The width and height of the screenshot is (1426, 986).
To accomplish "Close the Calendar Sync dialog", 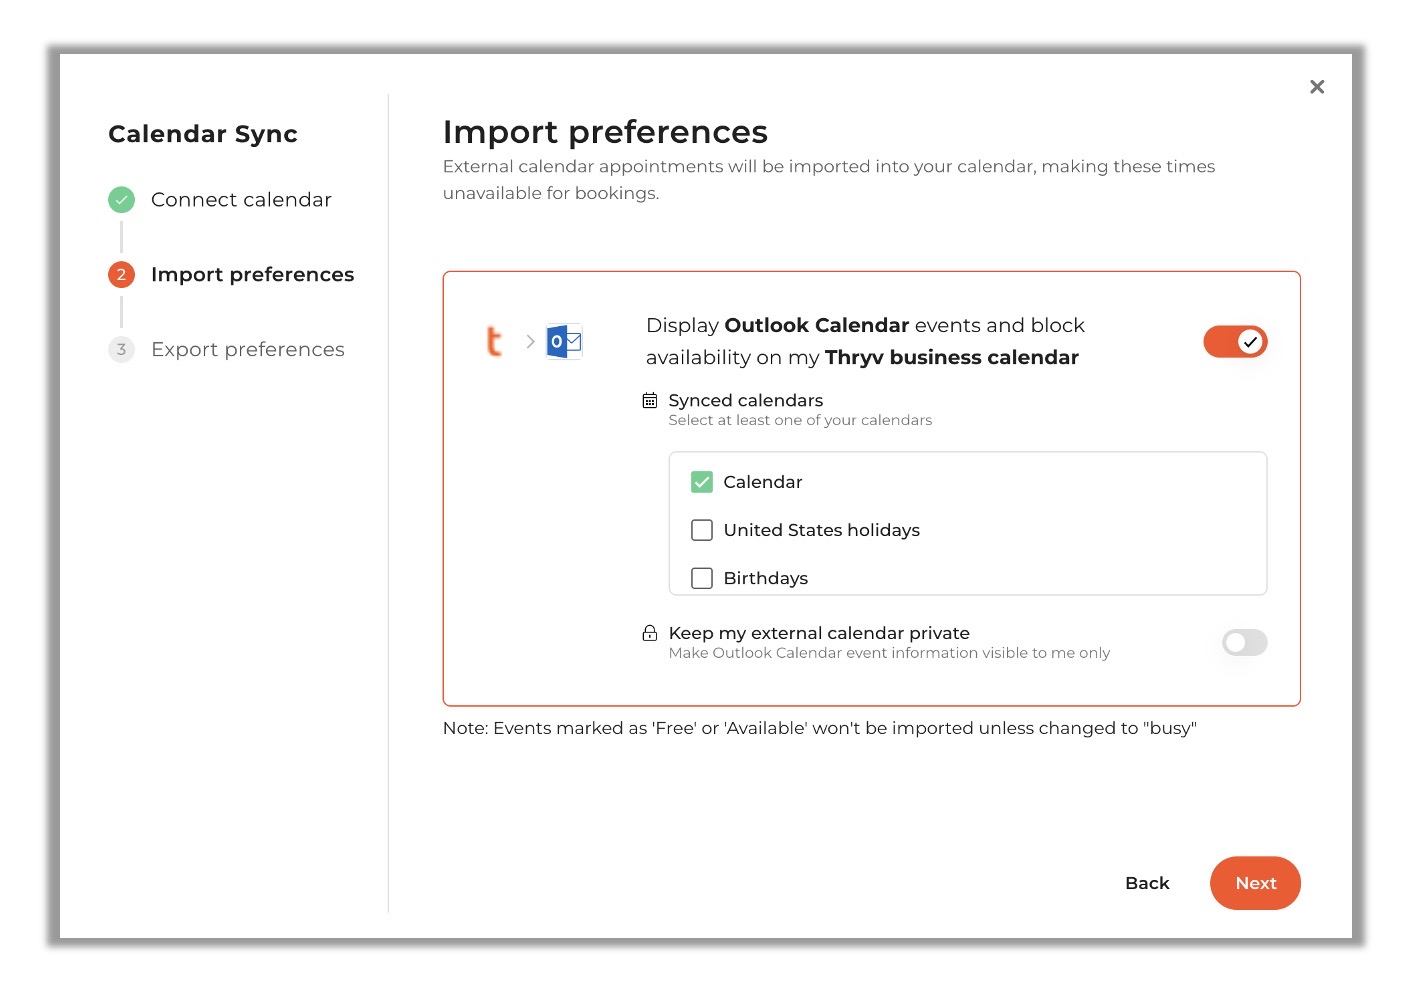I will click(x=1317, y=87).
